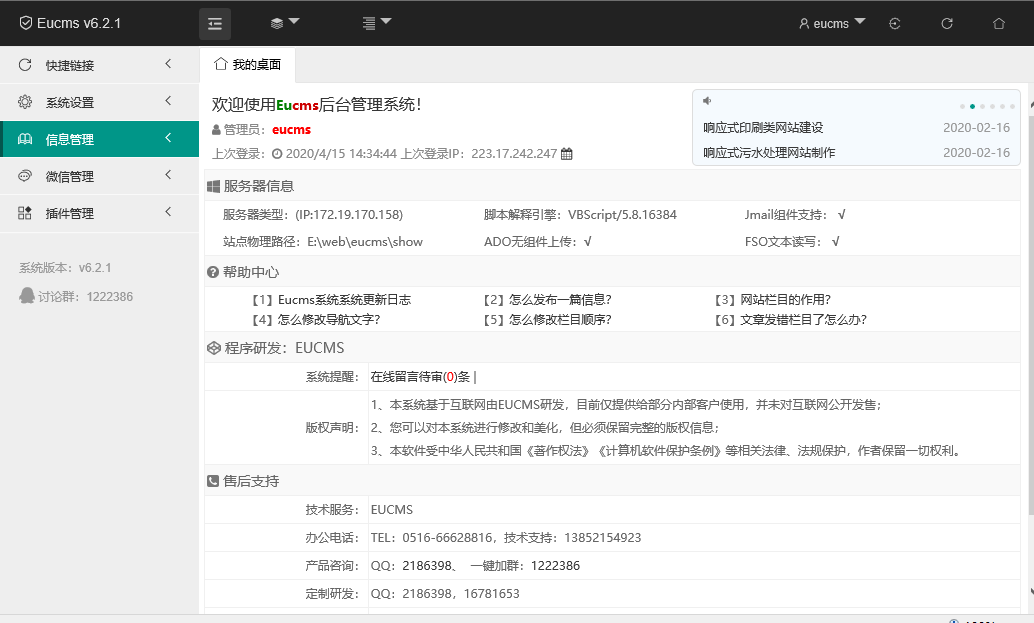Image resolution: width=1034 pixels, height=623 pixels.
Task: Click the phone icon beside 售后支持
Action: coord(213,481)
